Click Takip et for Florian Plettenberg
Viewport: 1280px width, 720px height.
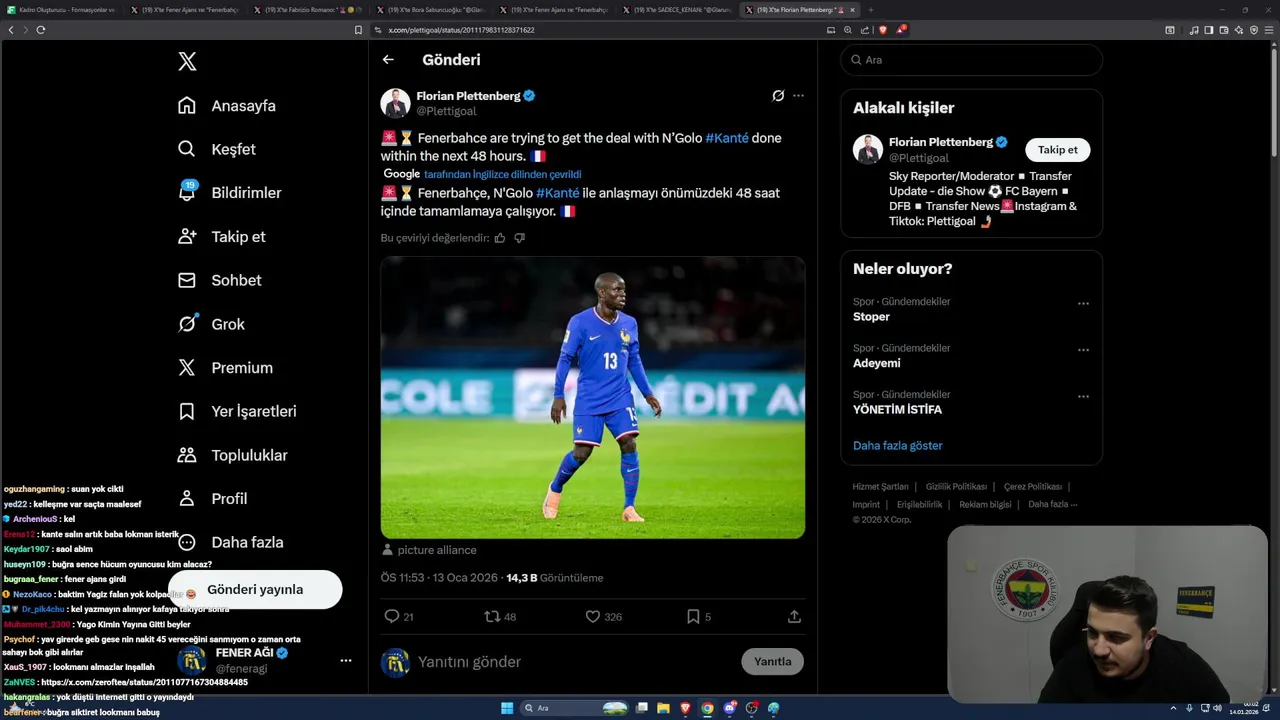tap(1058, 150)
